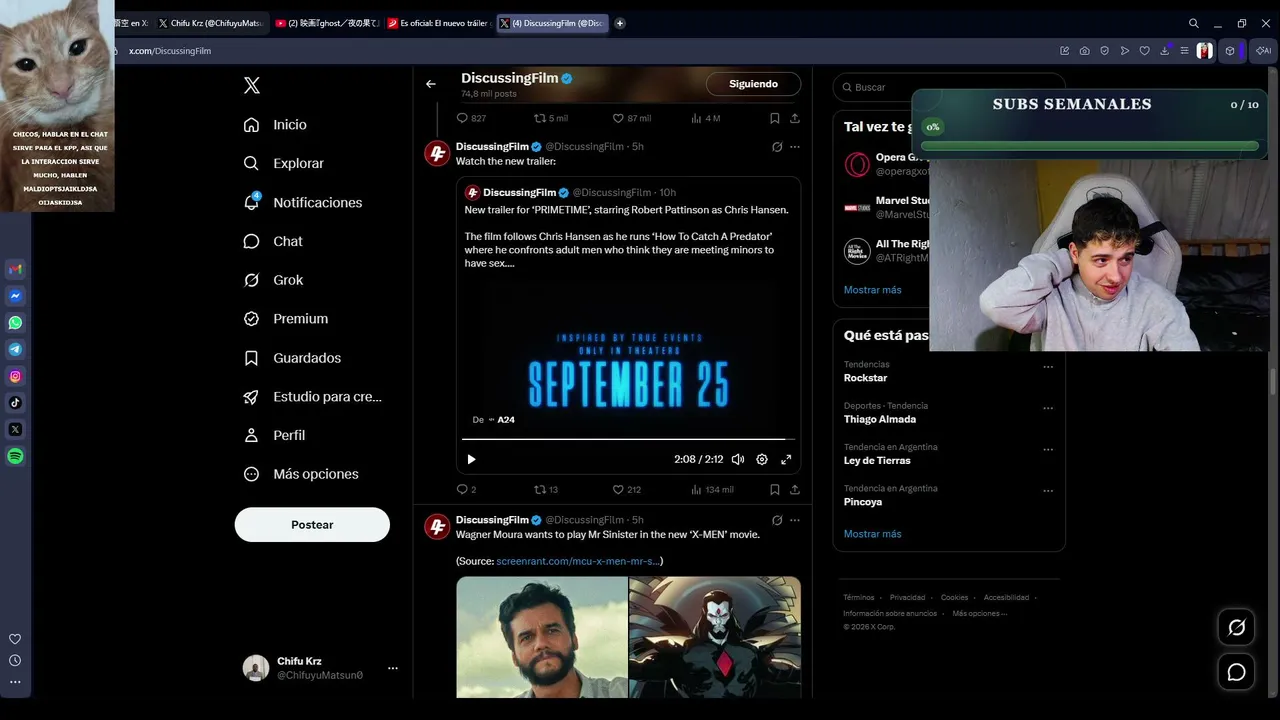The image size is (1280, 720).
Task: Click the X logo above Inicio
Action: (252, 86)
